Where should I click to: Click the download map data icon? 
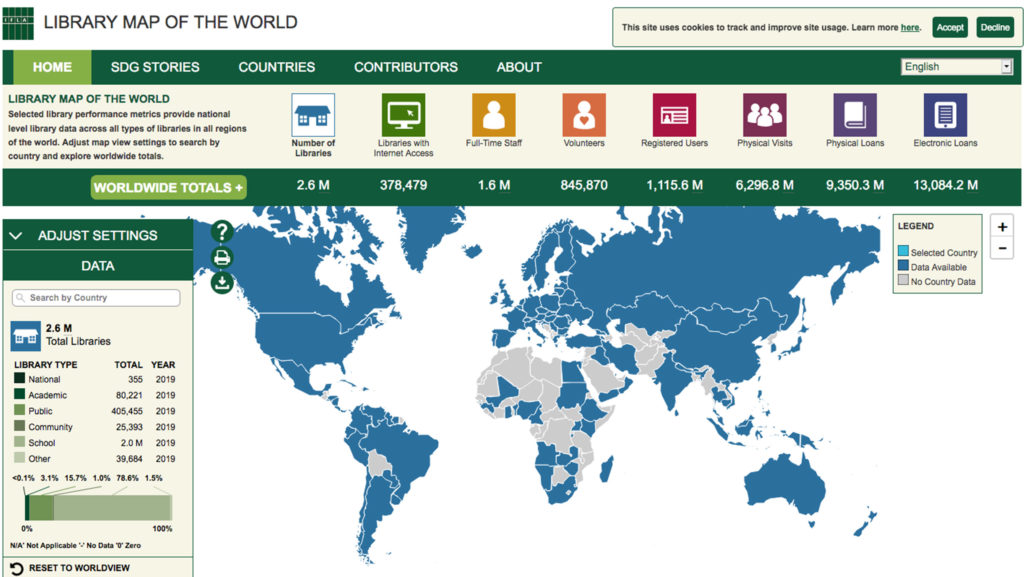point(222,283)
